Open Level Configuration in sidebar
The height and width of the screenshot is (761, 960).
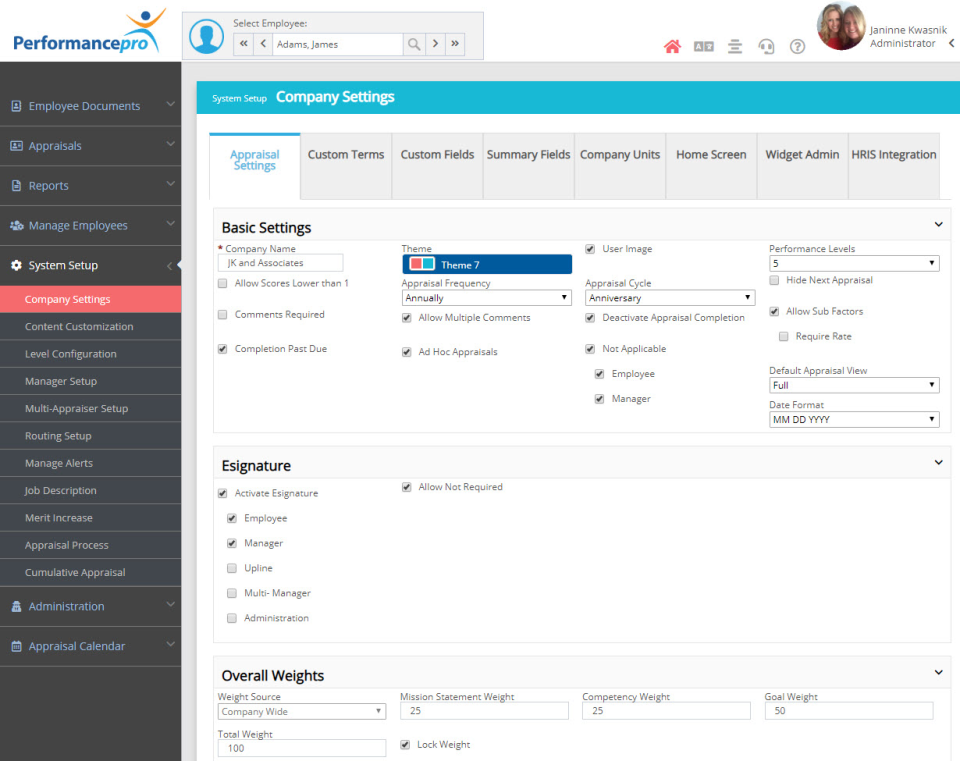point(91,354)
